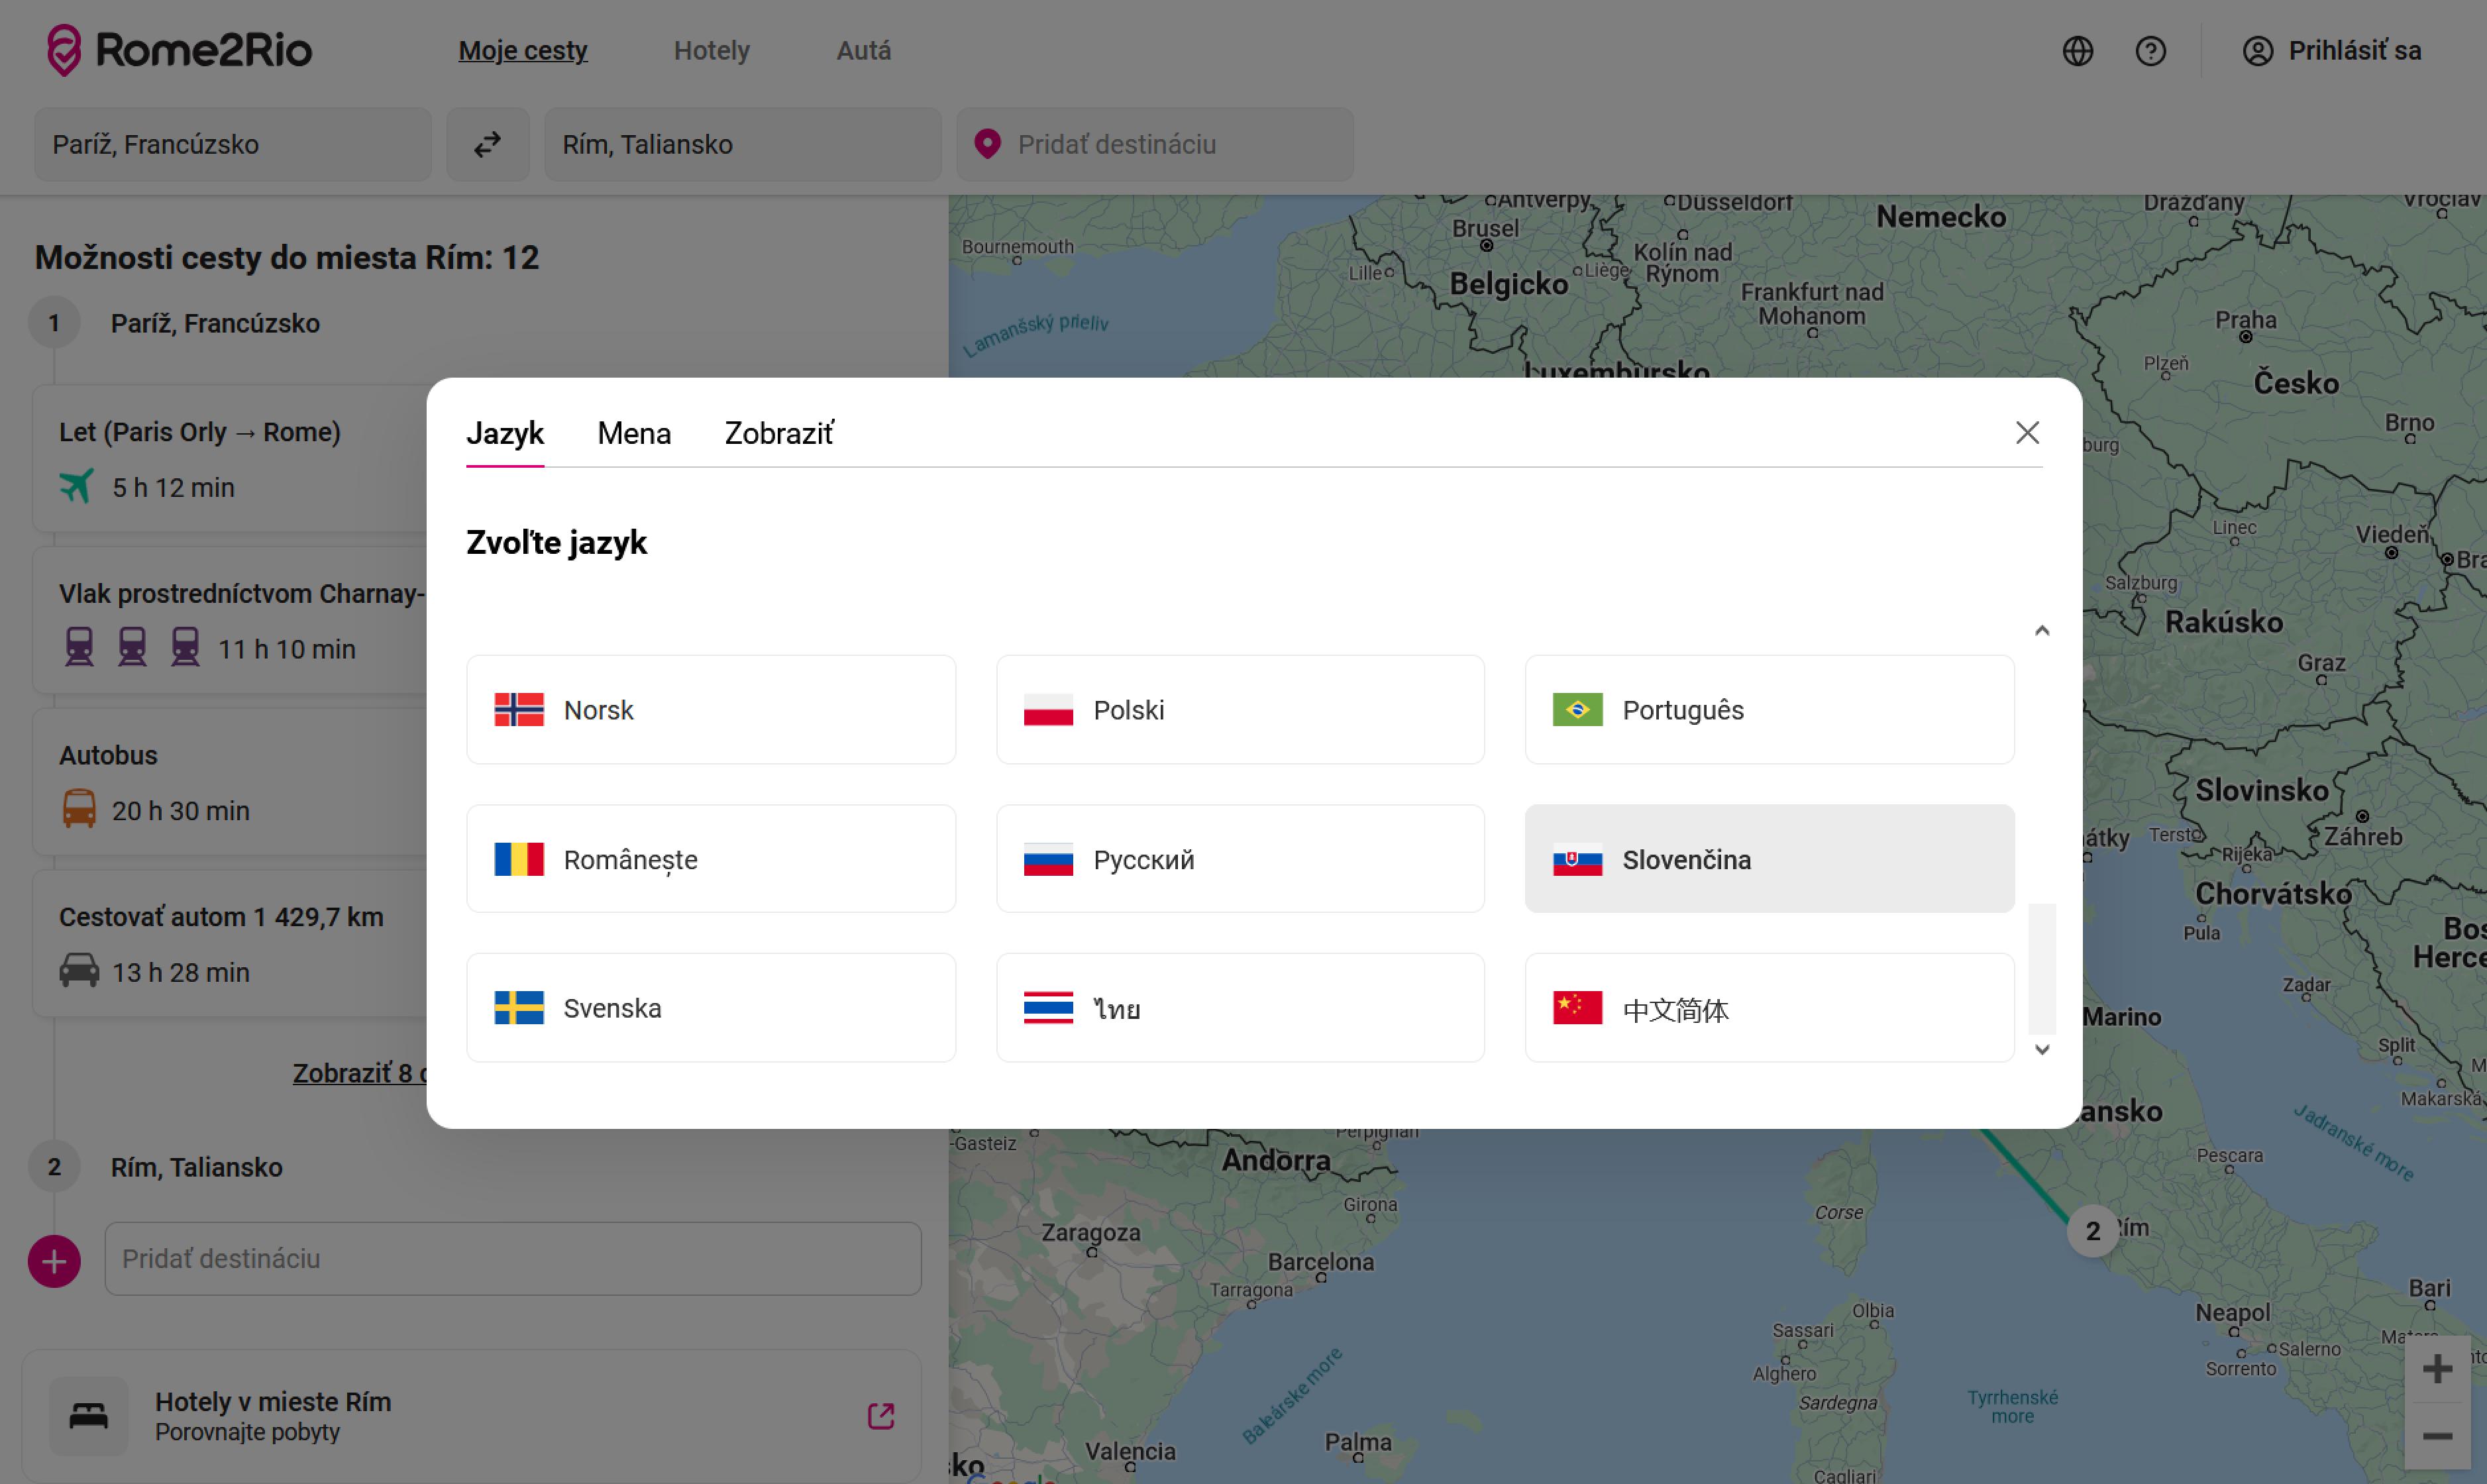Click the language list scrollbar thumb
The height and width of the screenshot is (1484, 2487).
tap(2041, 968)
